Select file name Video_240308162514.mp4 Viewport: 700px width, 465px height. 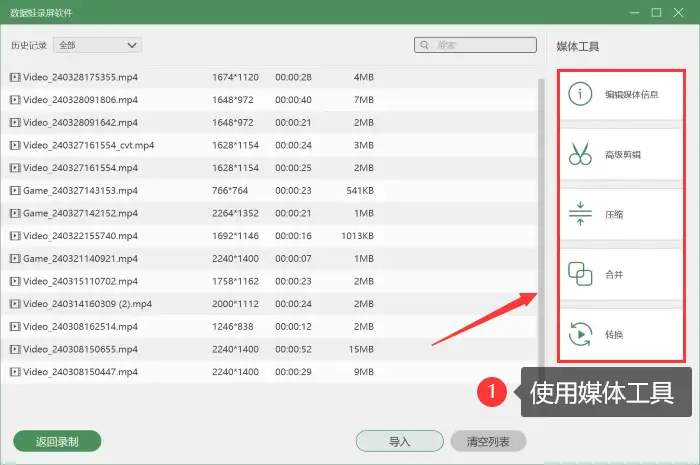[x=80, y=327]
